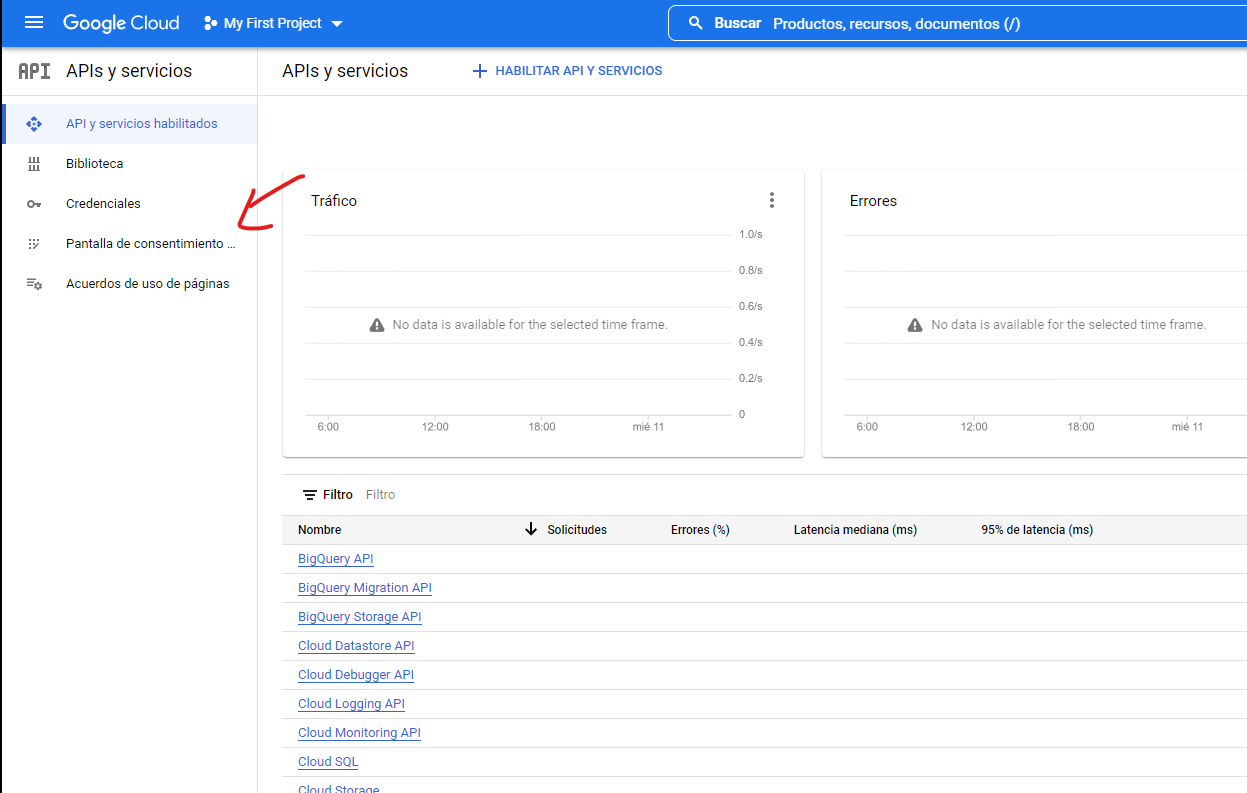Viewport: 1247px width, 793px height.
Task: Click the APIs y servicios page heading
Action: tap(345, 71)
